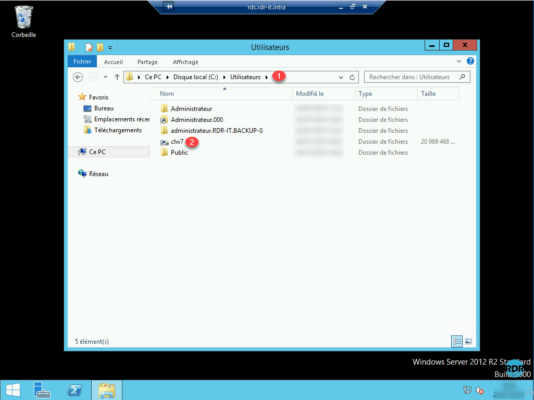The image size is (534, 400).
Task: Open the blue Help question-mark icon
Action: point(470,61)
